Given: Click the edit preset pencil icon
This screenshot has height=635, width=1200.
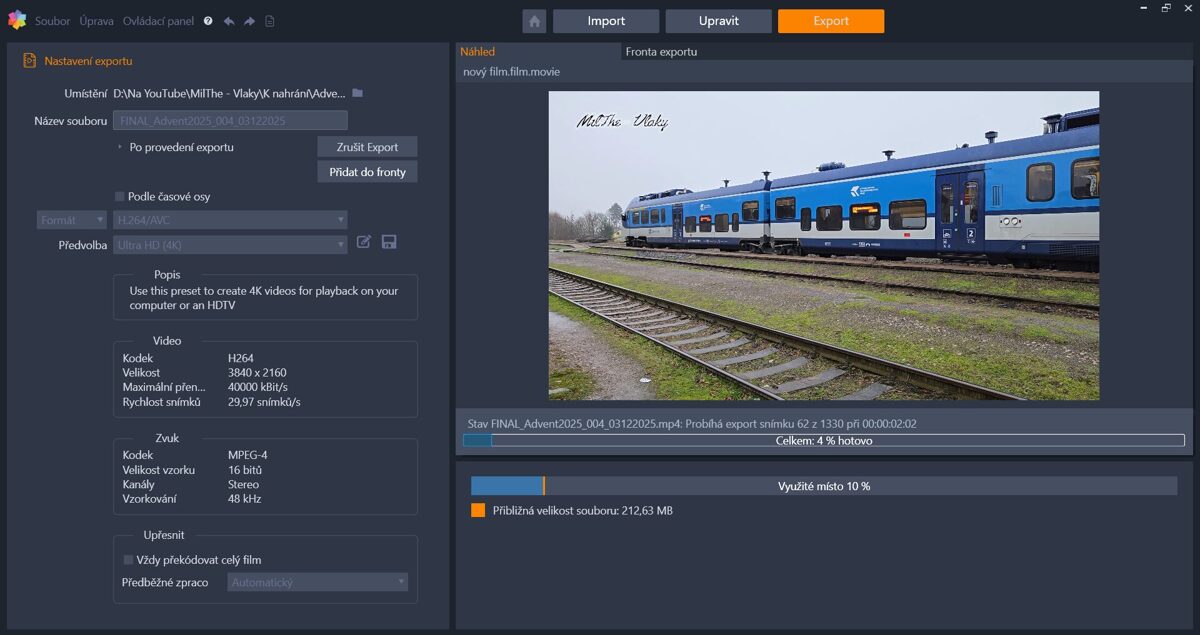Looking at the screenshot, I should (x=364, y=242).
